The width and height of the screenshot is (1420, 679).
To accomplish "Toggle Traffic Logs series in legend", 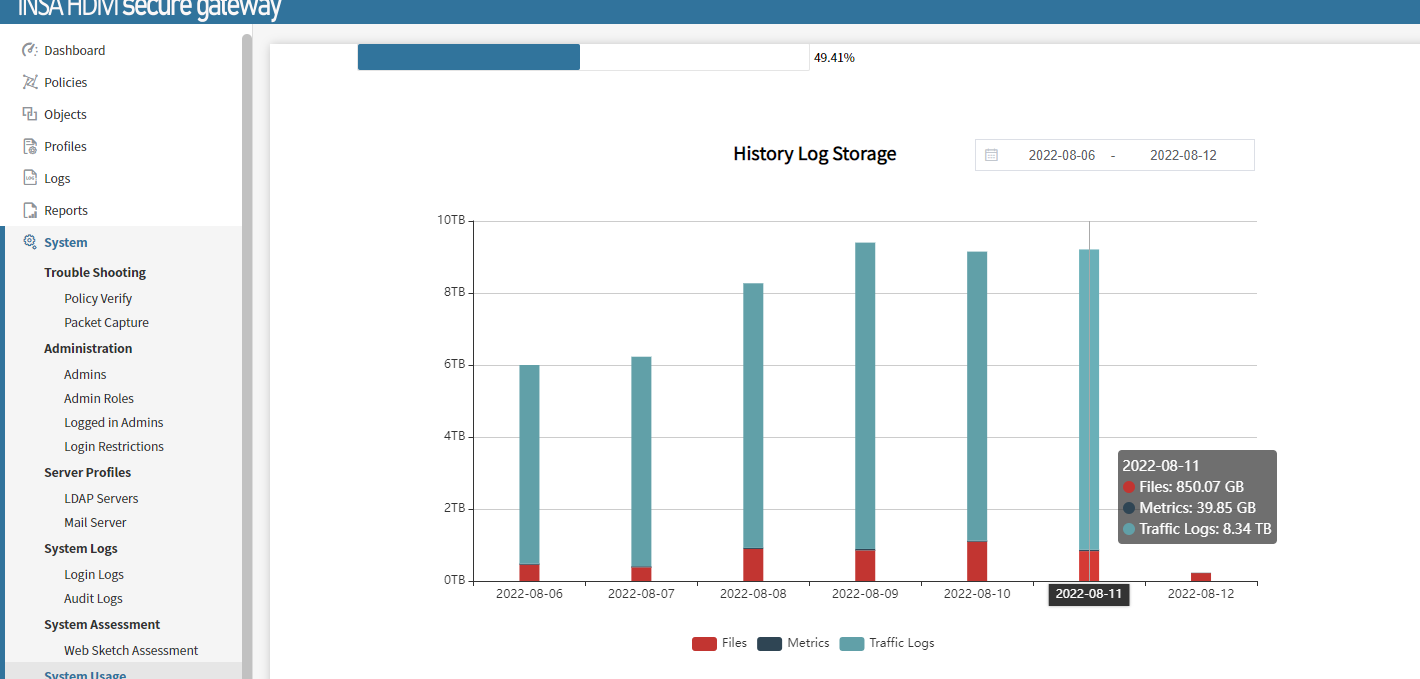I will (887, 643).
